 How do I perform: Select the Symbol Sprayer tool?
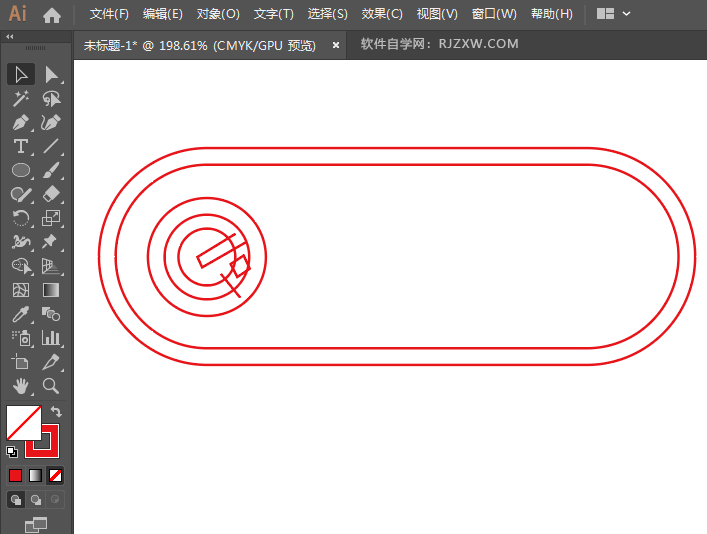21,338
